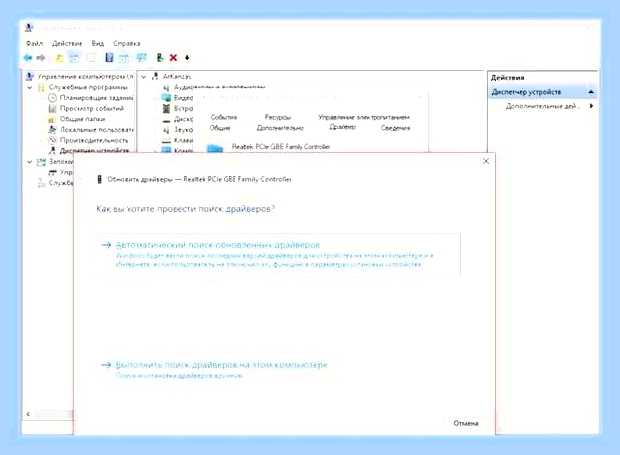The height and width of the screenshot is (455, 620).
Task: Select the Звуковые device category
Action: [183, 129]
